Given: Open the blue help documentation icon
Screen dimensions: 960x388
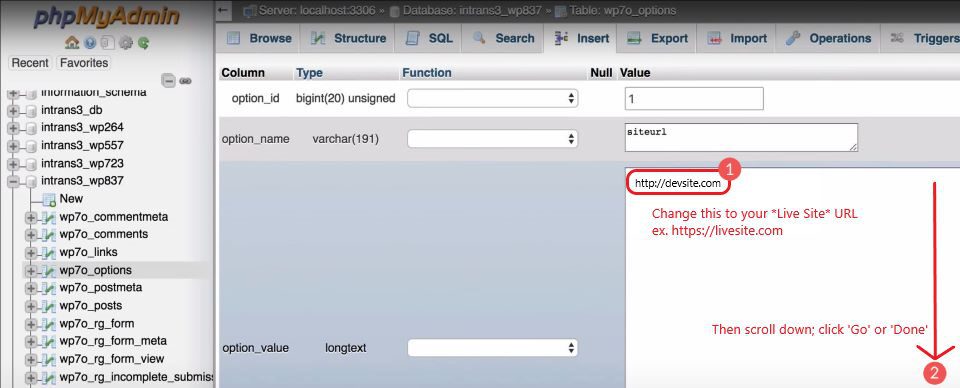Looking at the screenshot, I should point(90,43).
